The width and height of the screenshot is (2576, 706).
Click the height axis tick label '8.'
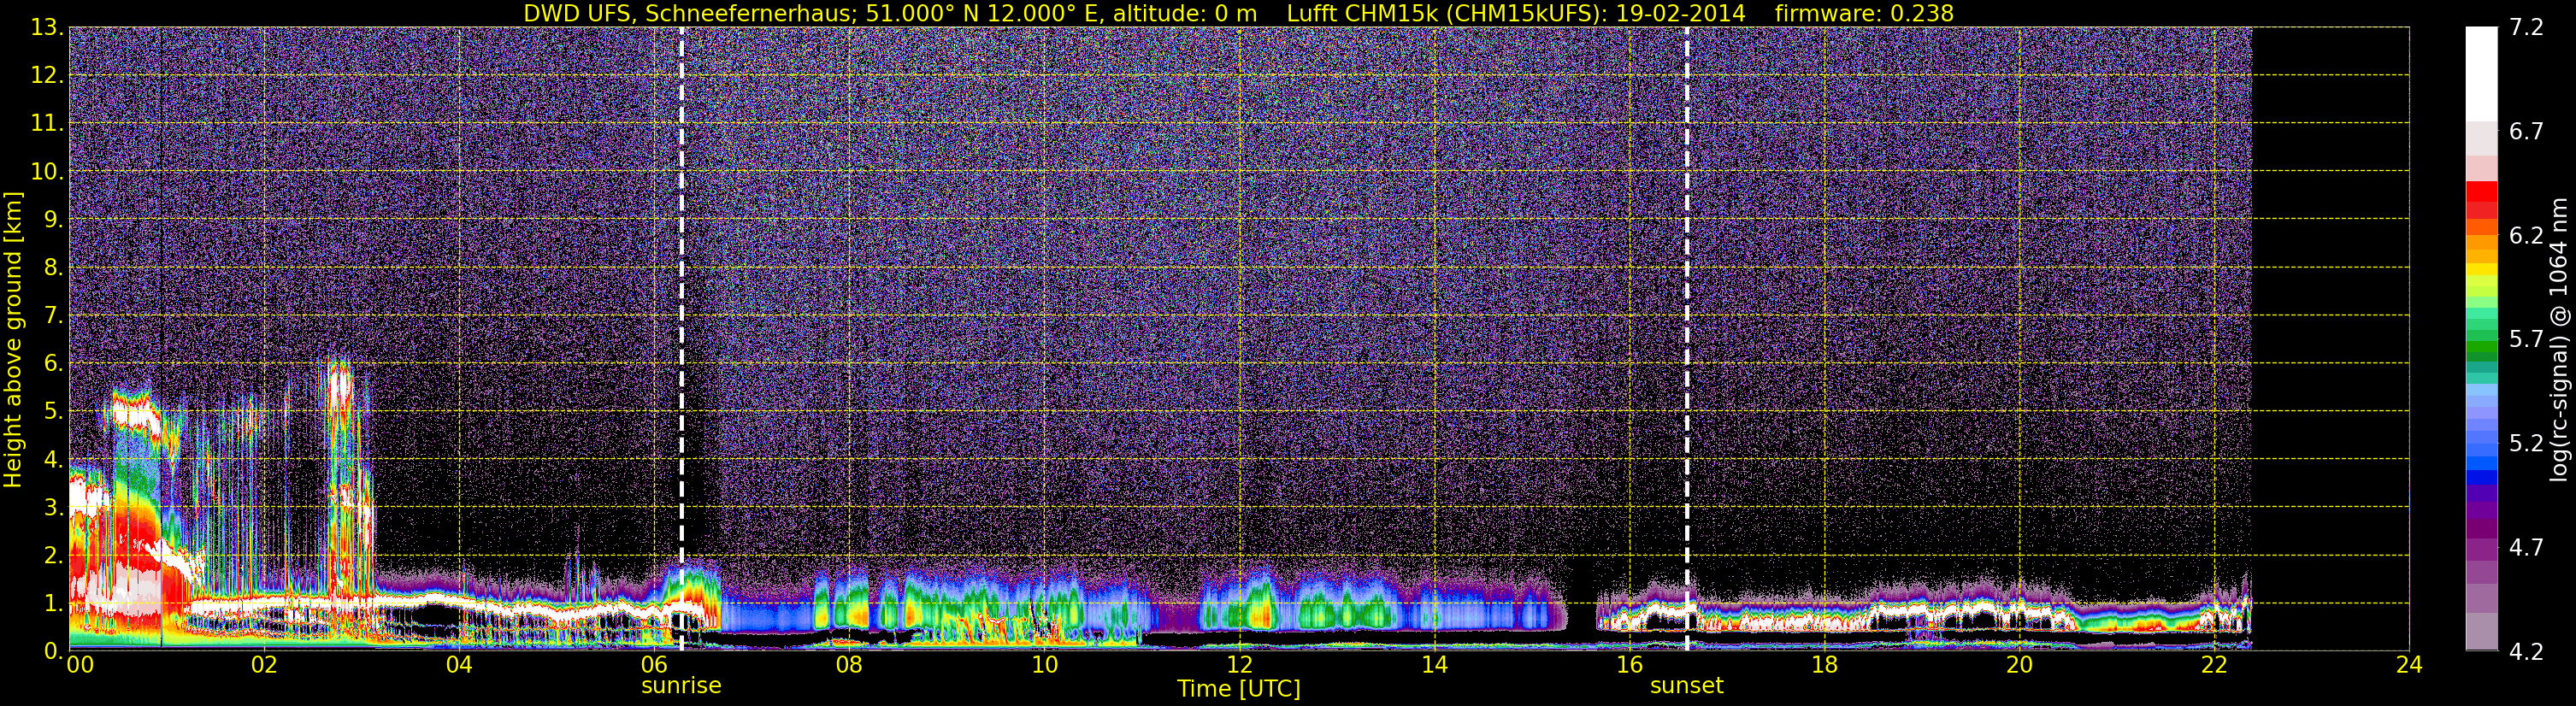pos(53,268)
